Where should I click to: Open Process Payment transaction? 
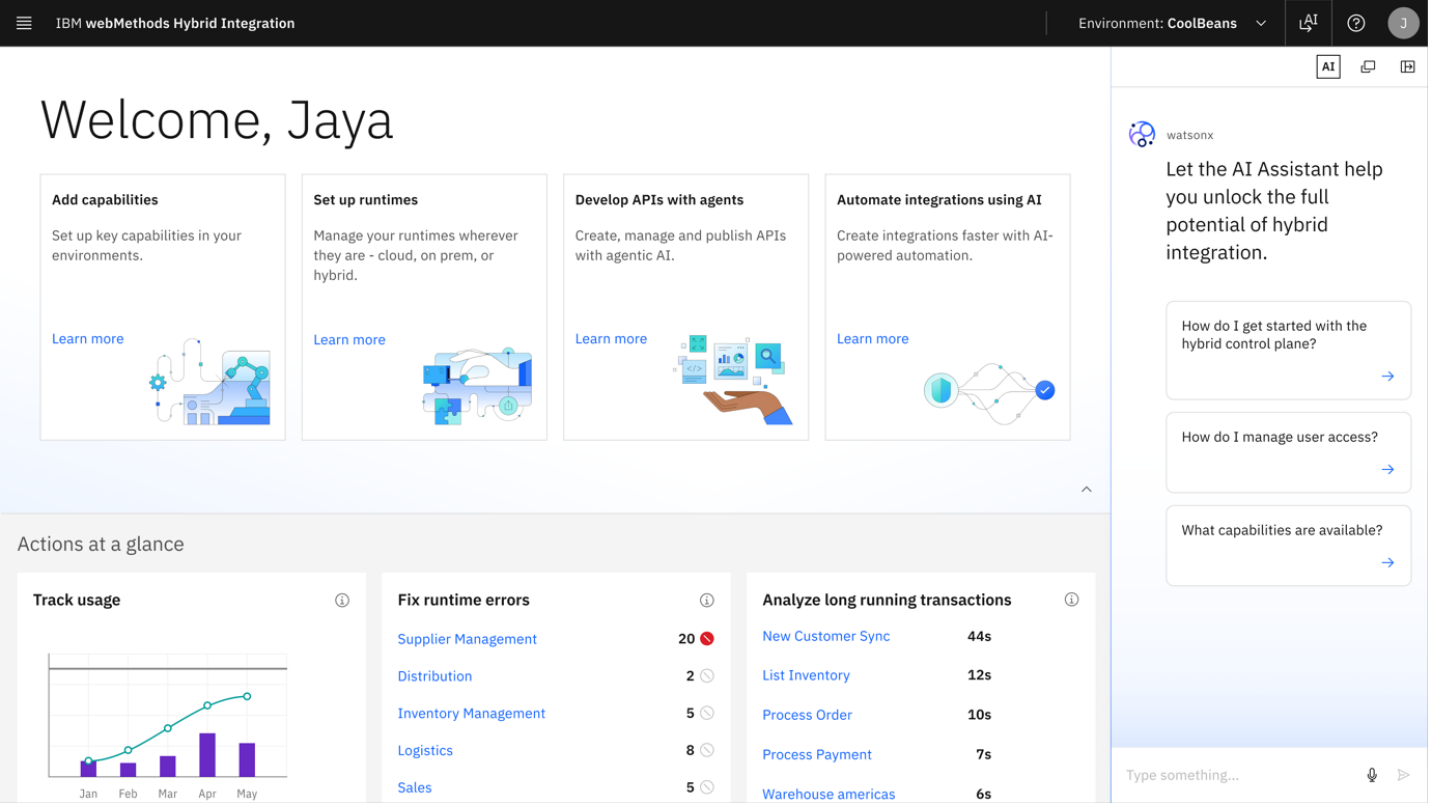817,755
